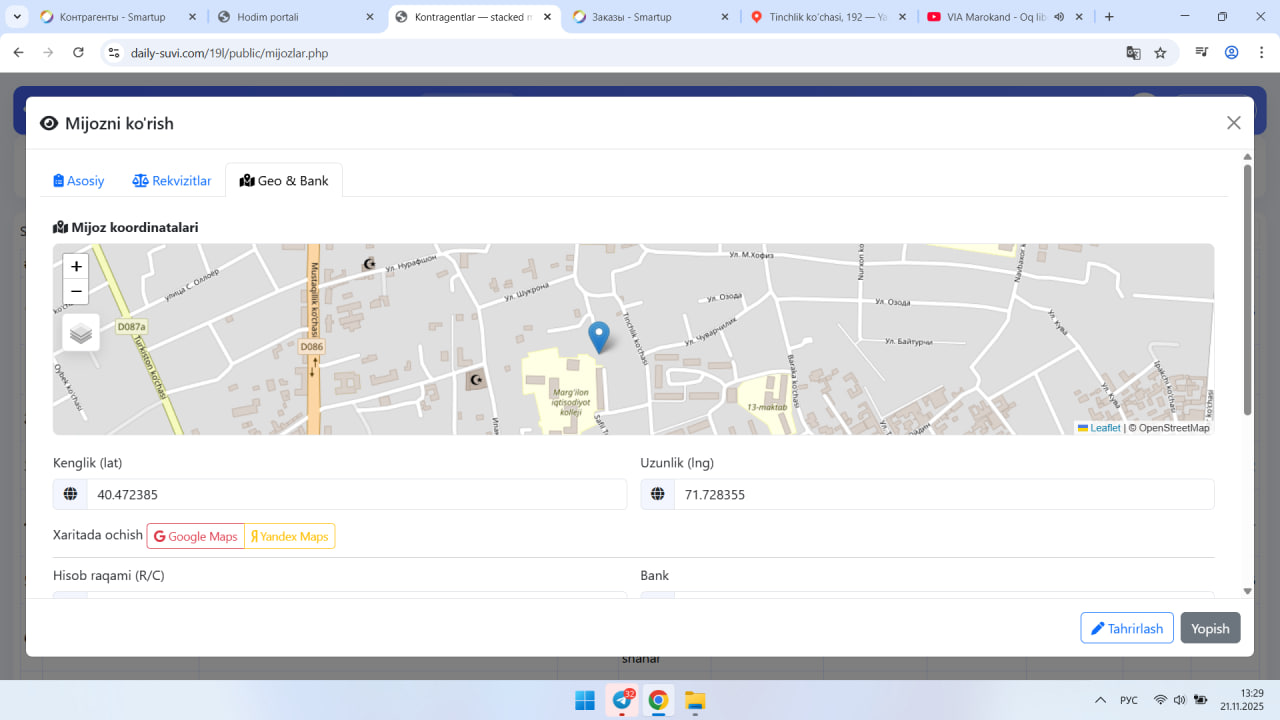Show hidden system tray icons
1280x720 pixels.
point(1100,700)
